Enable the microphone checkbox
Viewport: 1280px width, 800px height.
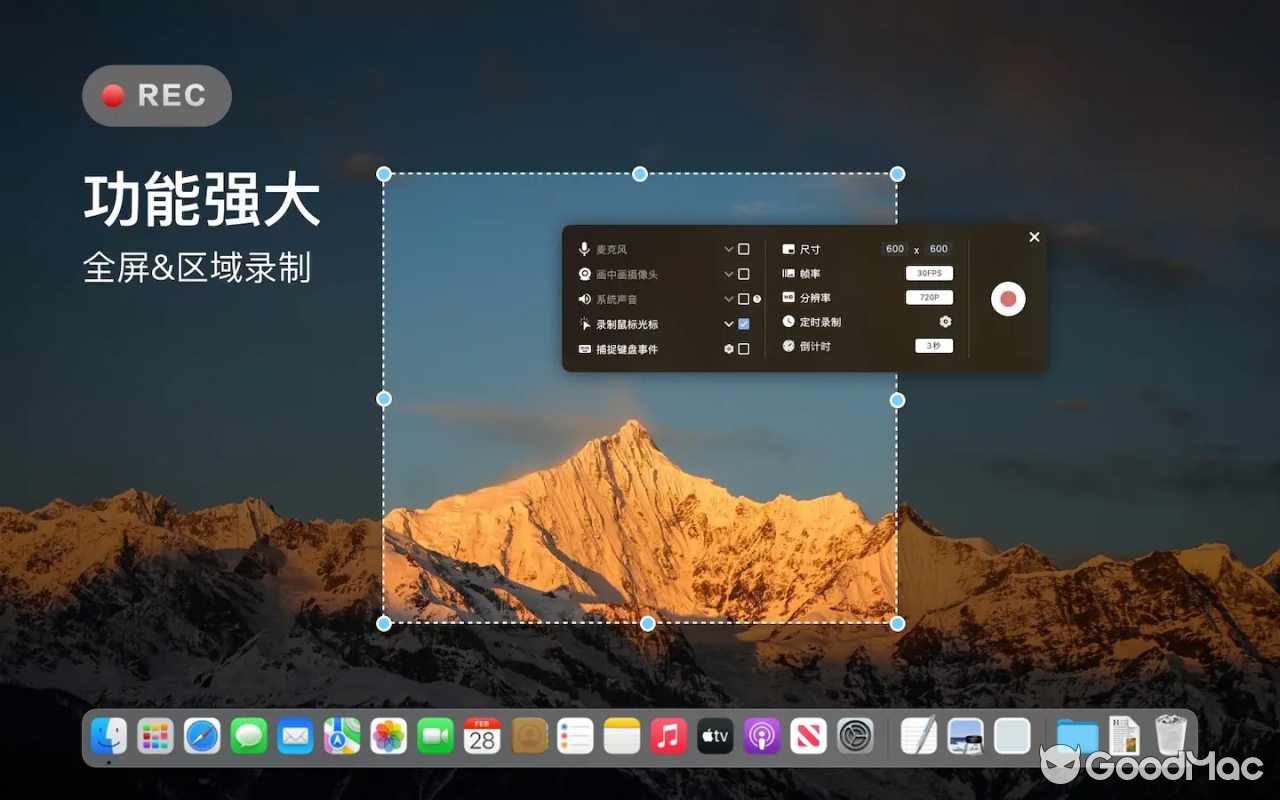(743, 249)
